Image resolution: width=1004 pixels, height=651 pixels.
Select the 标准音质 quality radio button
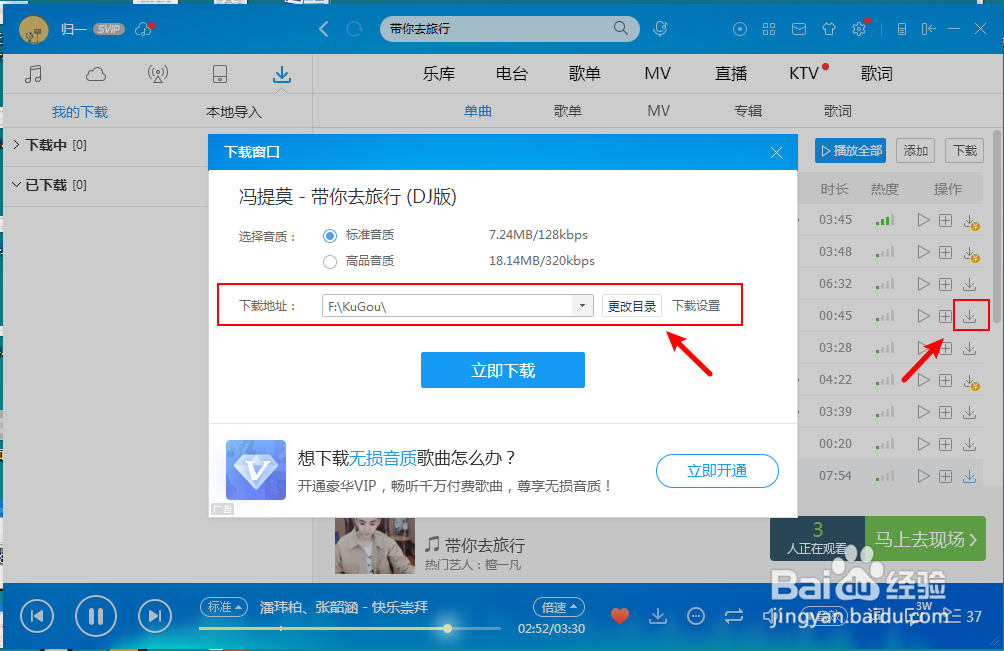pyautogui.click(x=330, y=235)
